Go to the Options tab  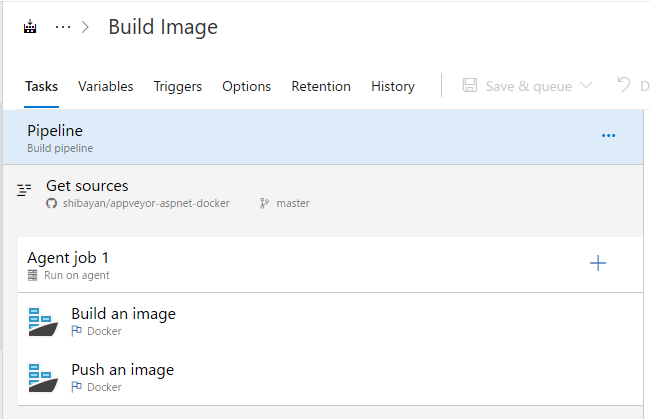tap(247, 86)
